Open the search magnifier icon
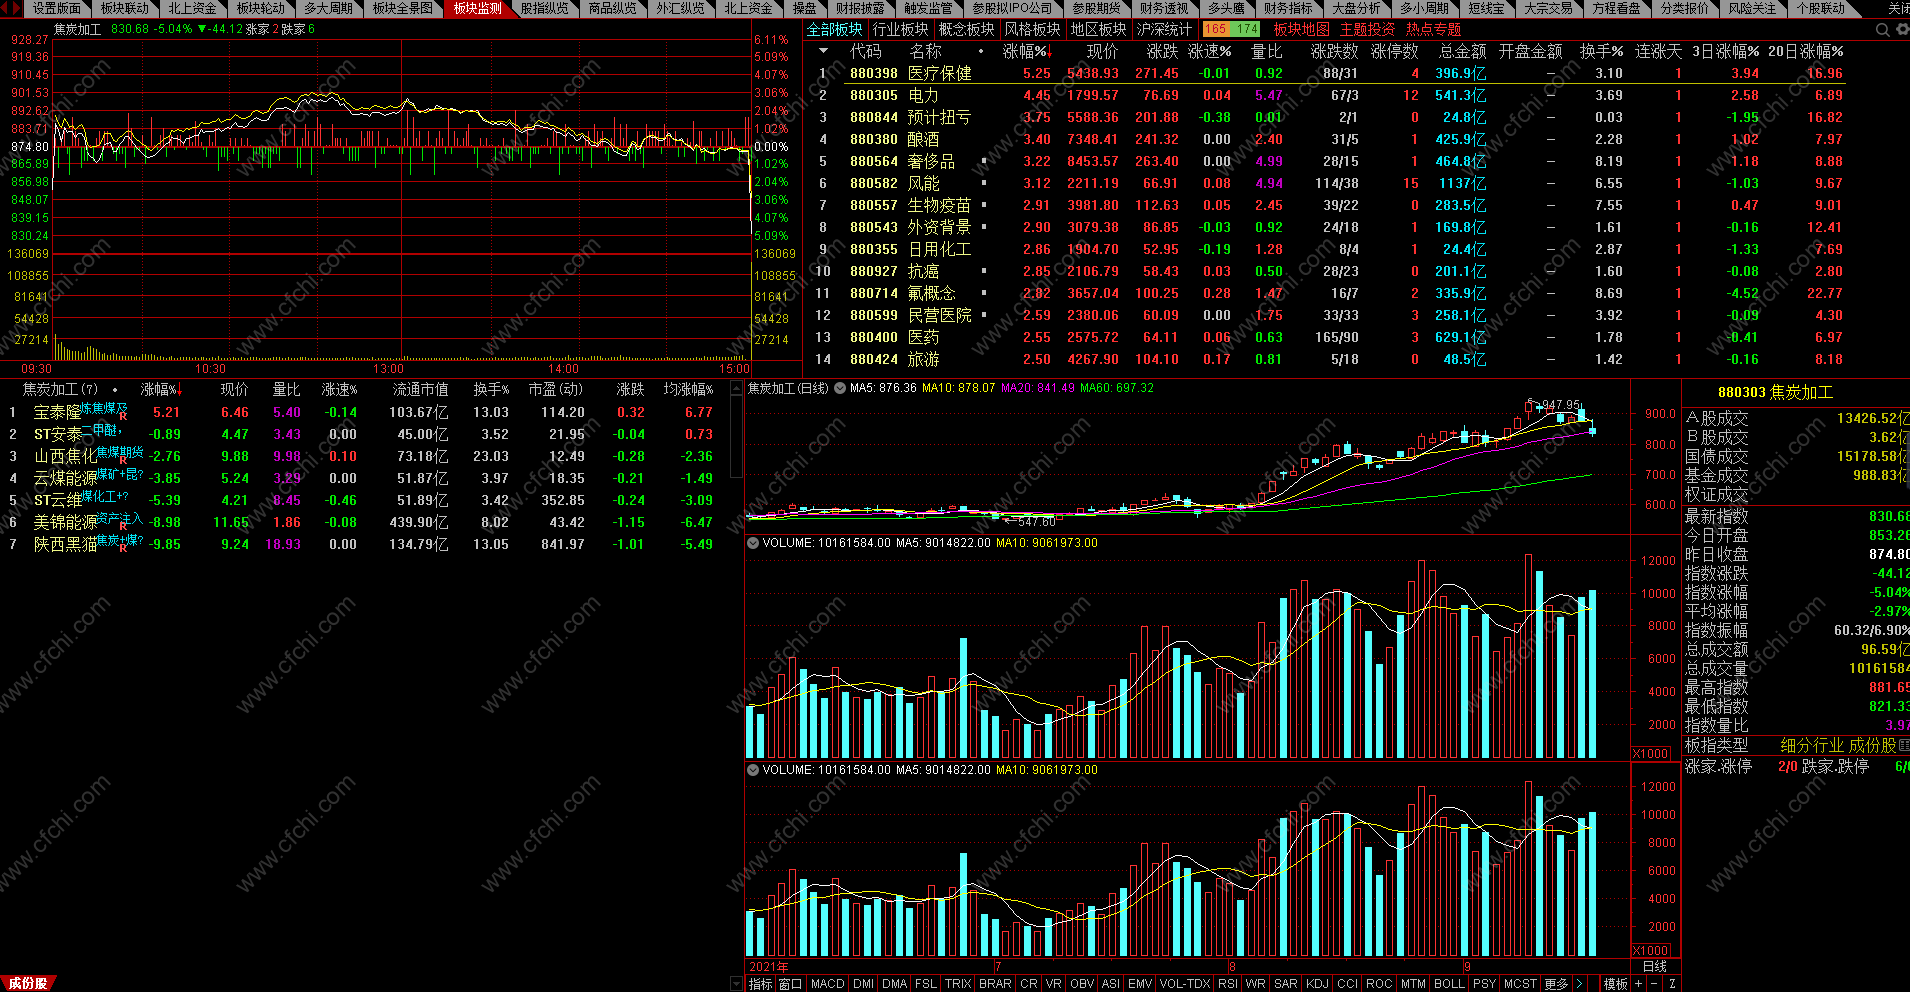The image size is (1910, 992). tap(1883, 30)
